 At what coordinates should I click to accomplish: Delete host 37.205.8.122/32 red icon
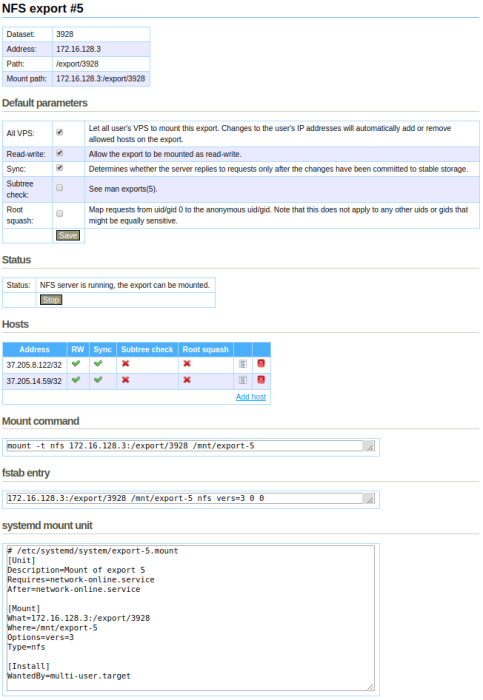261,363
